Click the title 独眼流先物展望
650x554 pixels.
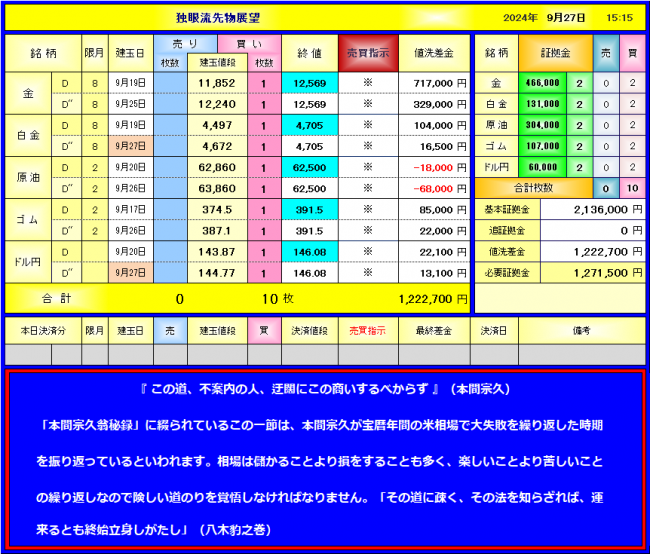tap(218, 18)
